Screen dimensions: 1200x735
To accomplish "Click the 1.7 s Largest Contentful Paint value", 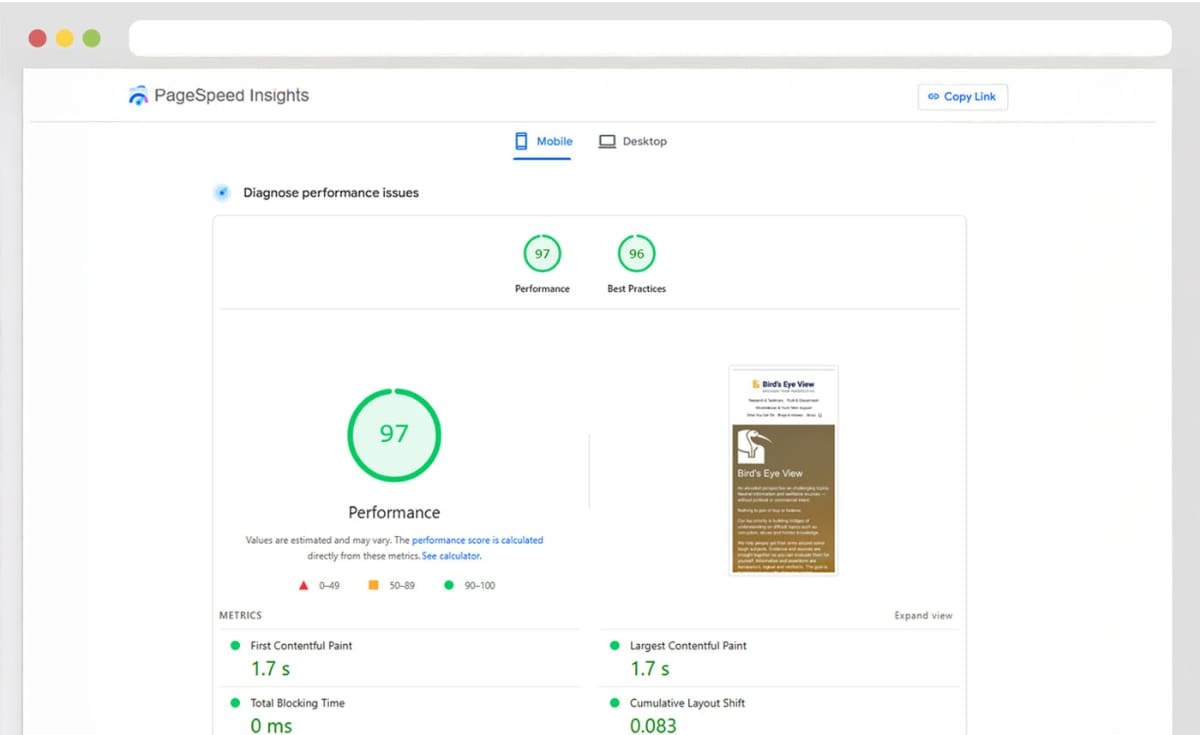I will [650, 669].
